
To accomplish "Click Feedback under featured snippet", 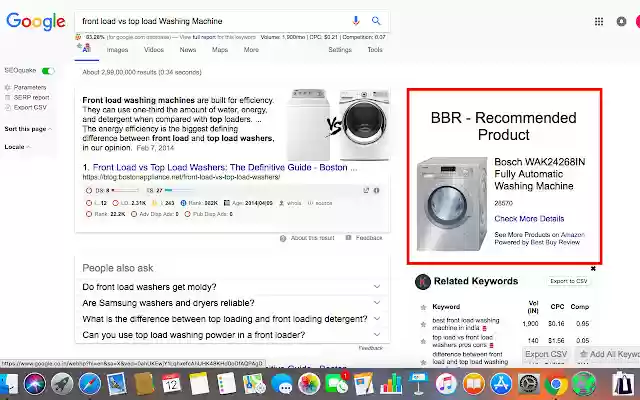I will [369, 238].
